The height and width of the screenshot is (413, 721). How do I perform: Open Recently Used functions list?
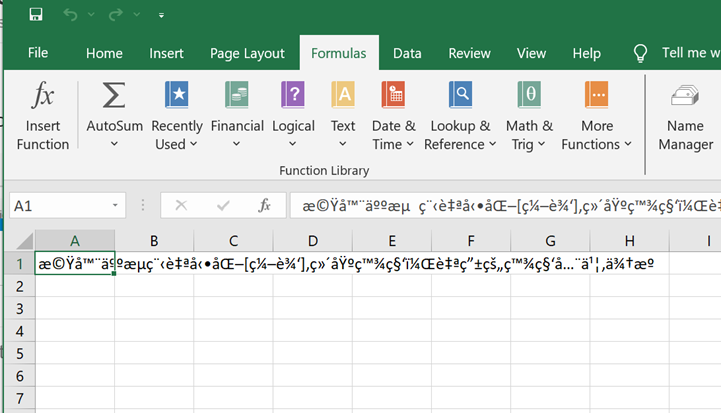177,97
